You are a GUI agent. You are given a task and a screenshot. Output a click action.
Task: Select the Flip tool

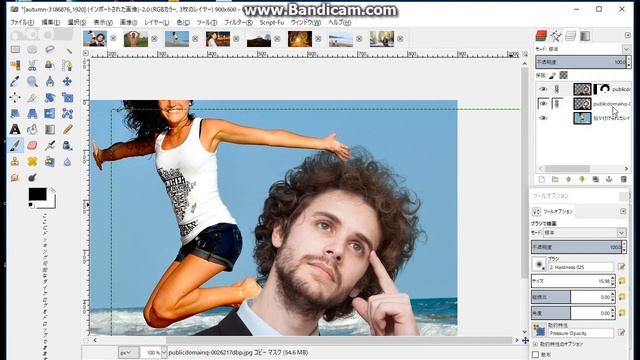(50, 113)
